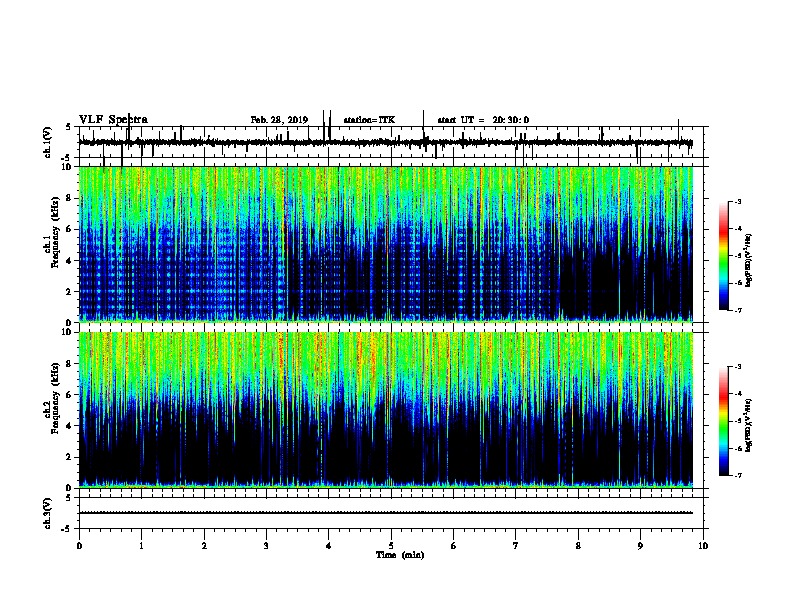Click the ch.2 spectrogram color scale bar
The image size is (792, 612).
(x=724, y=421)
